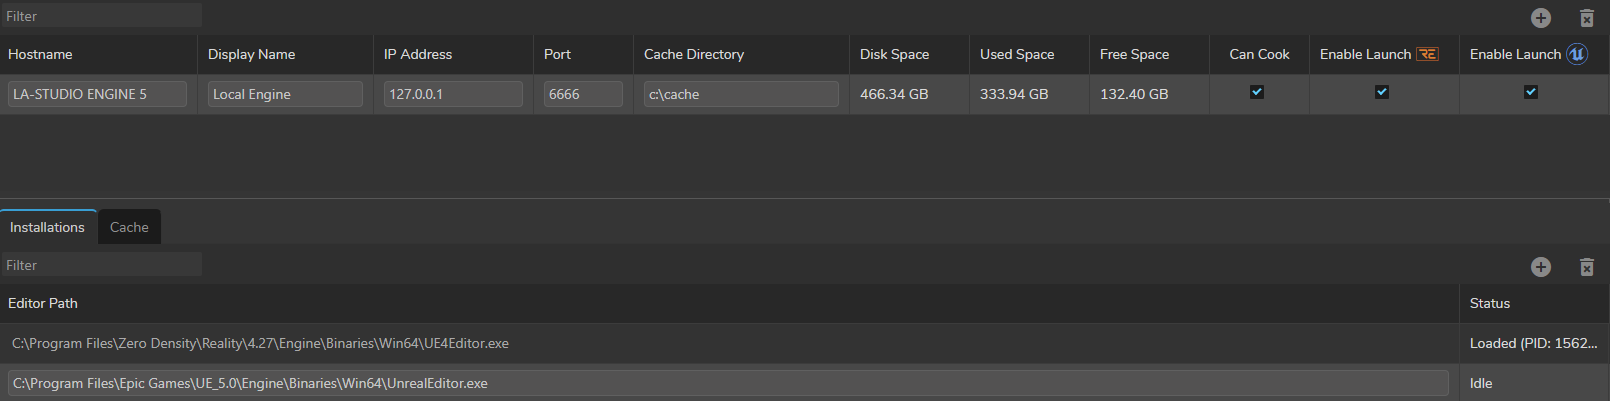Delete the selected engine host

(1587, 18)
